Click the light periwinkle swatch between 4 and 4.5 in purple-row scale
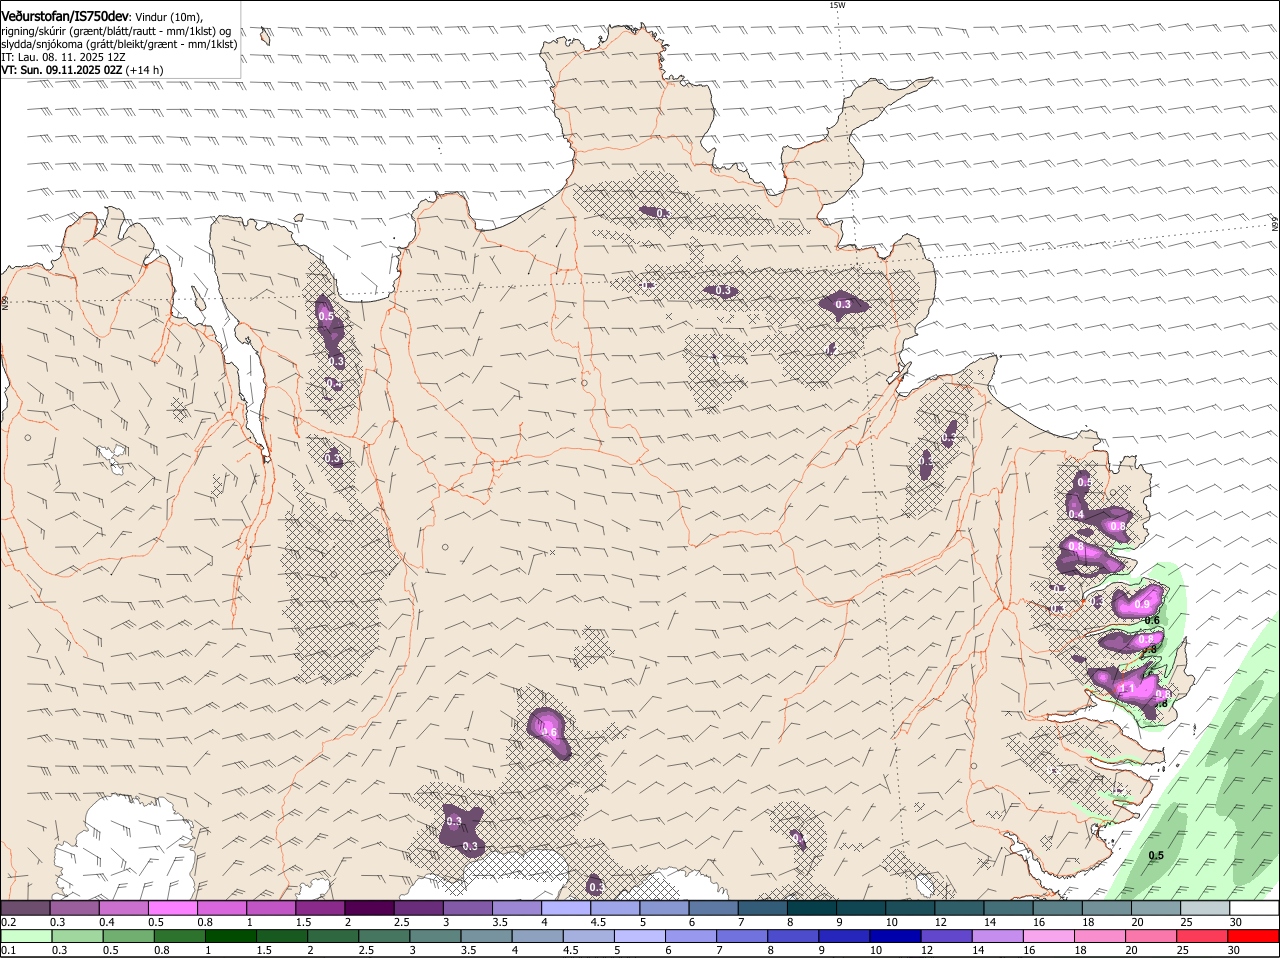The height and width of the screenshot is (958, 1280). [565, 908]
